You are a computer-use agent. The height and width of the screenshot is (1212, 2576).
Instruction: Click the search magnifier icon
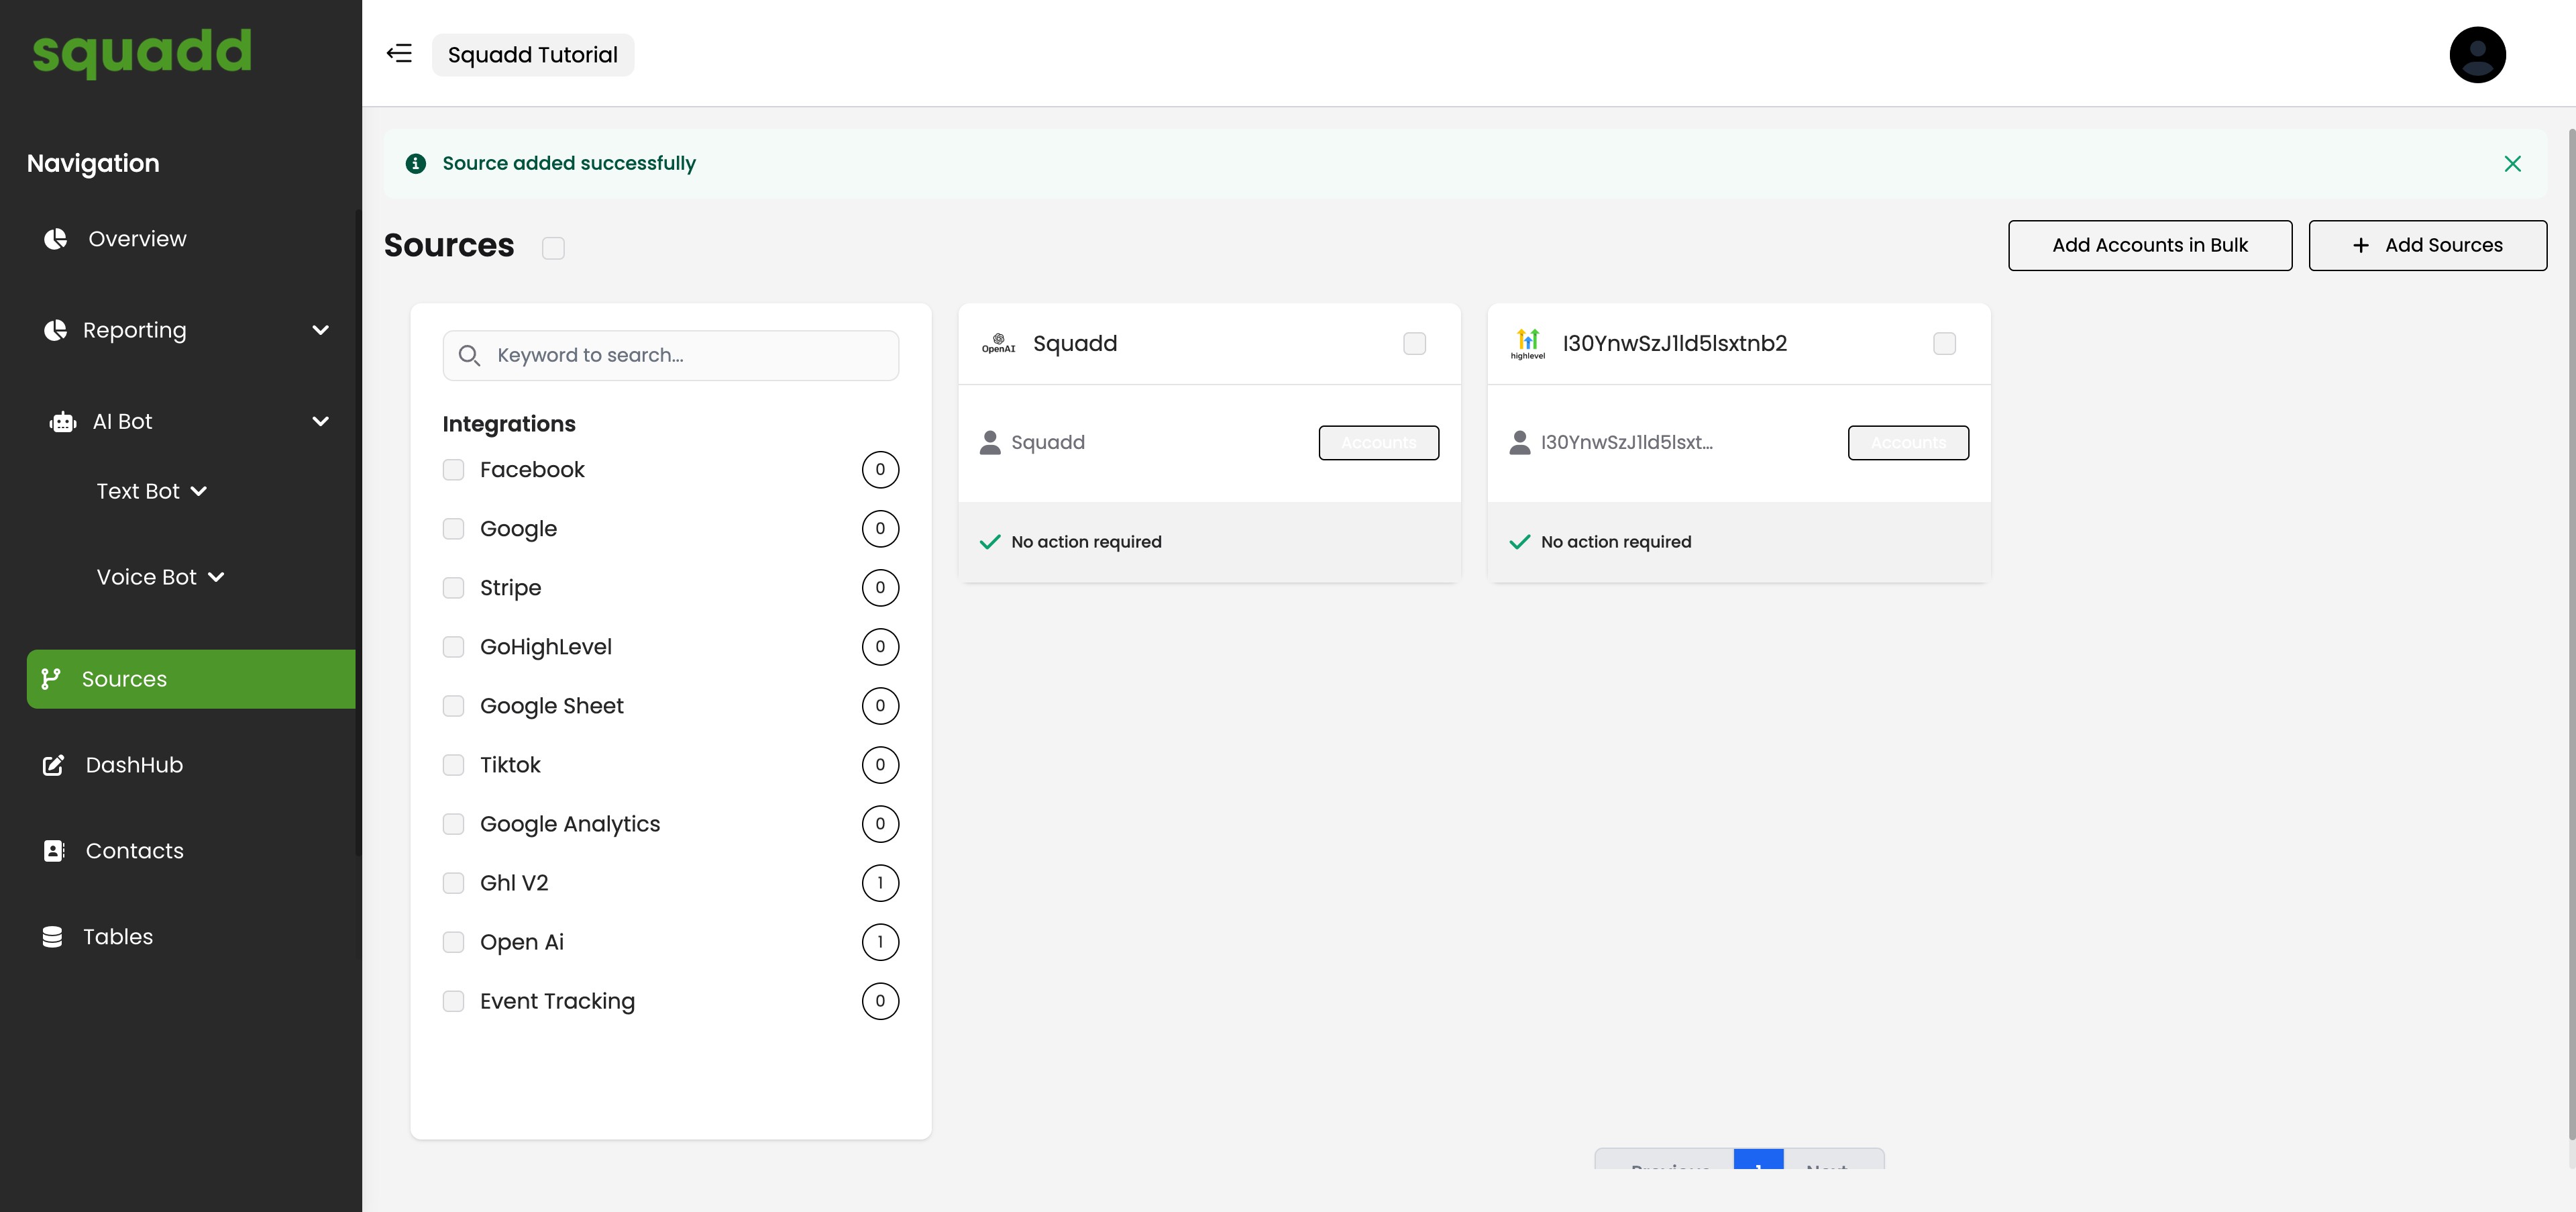click(x=469, y=355)
